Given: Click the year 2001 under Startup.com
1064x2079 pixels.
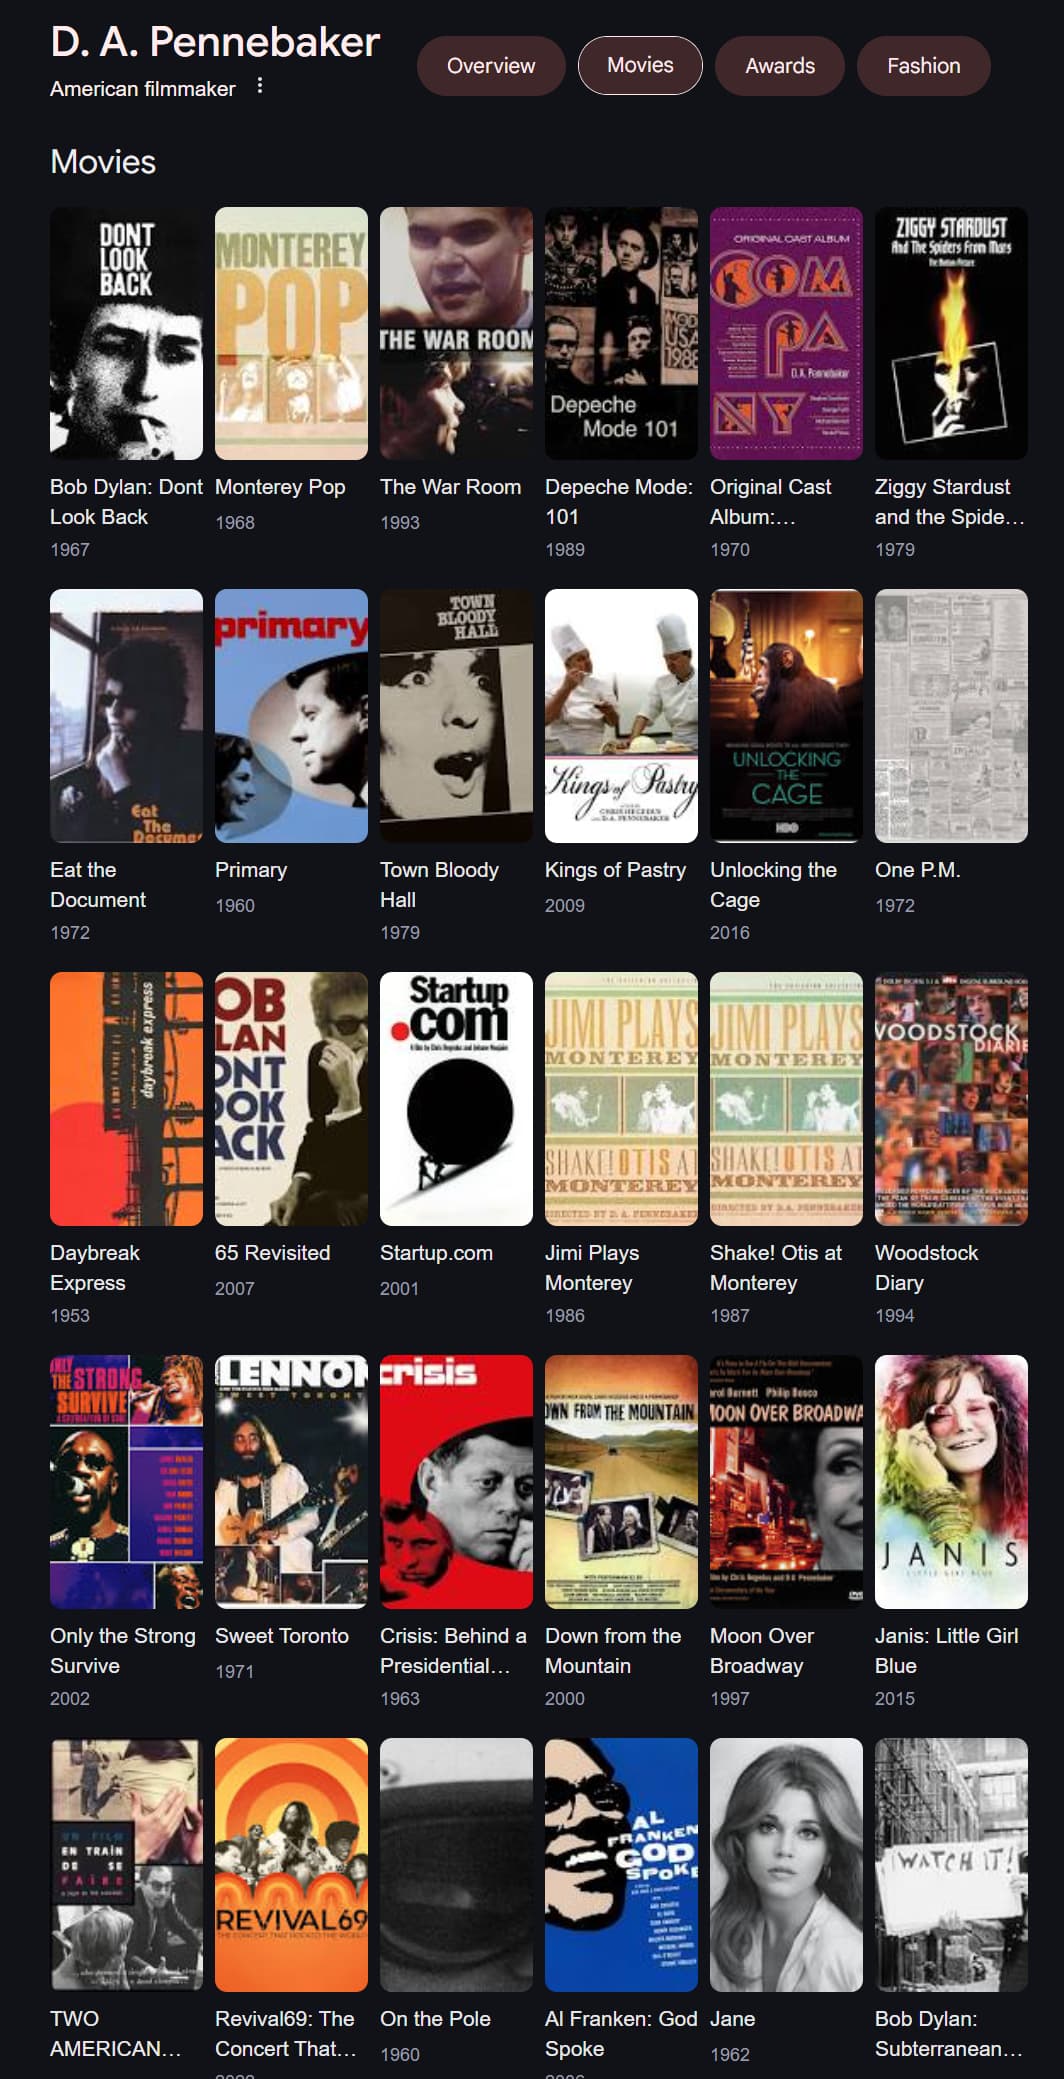Looking at the screenshot, I should point(400,1289).
